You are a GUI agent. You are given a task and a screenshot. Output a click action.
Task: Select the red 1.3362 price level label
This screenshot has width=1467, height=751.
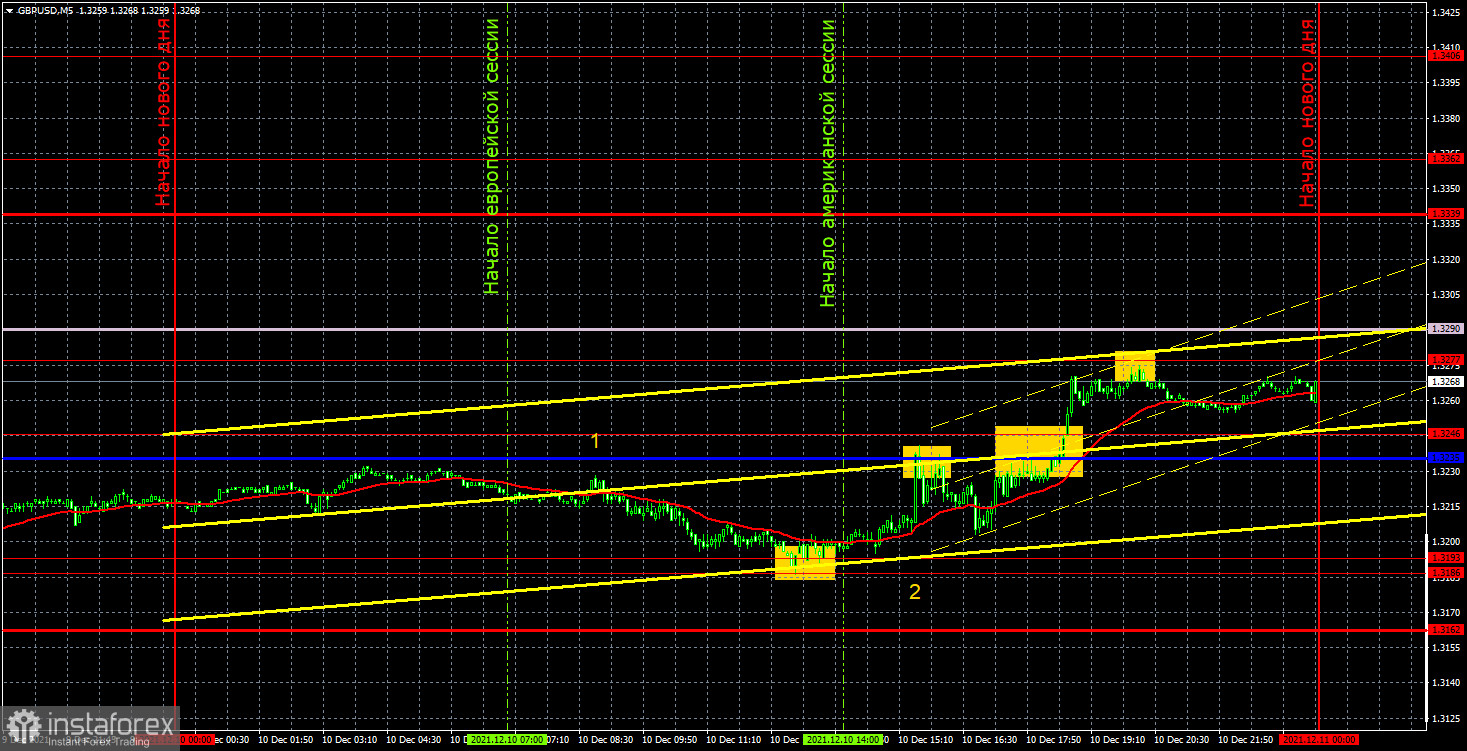coord(1446,158)
